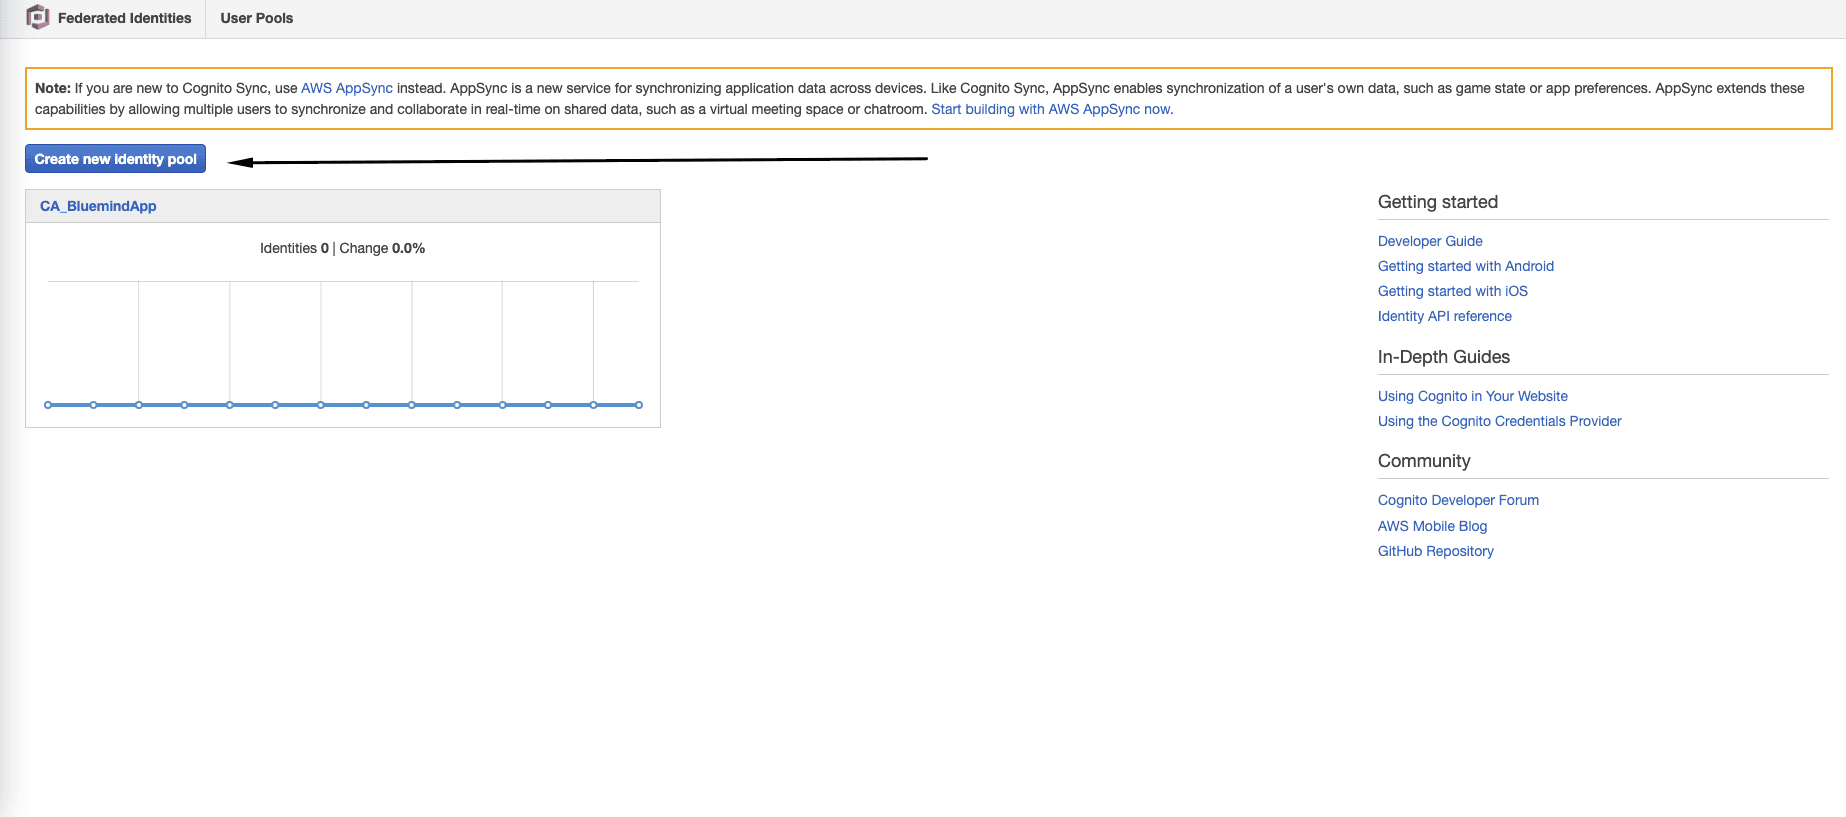Switch to the User Pools tab
Screen dimensions: 1846x817
point(257,18)
